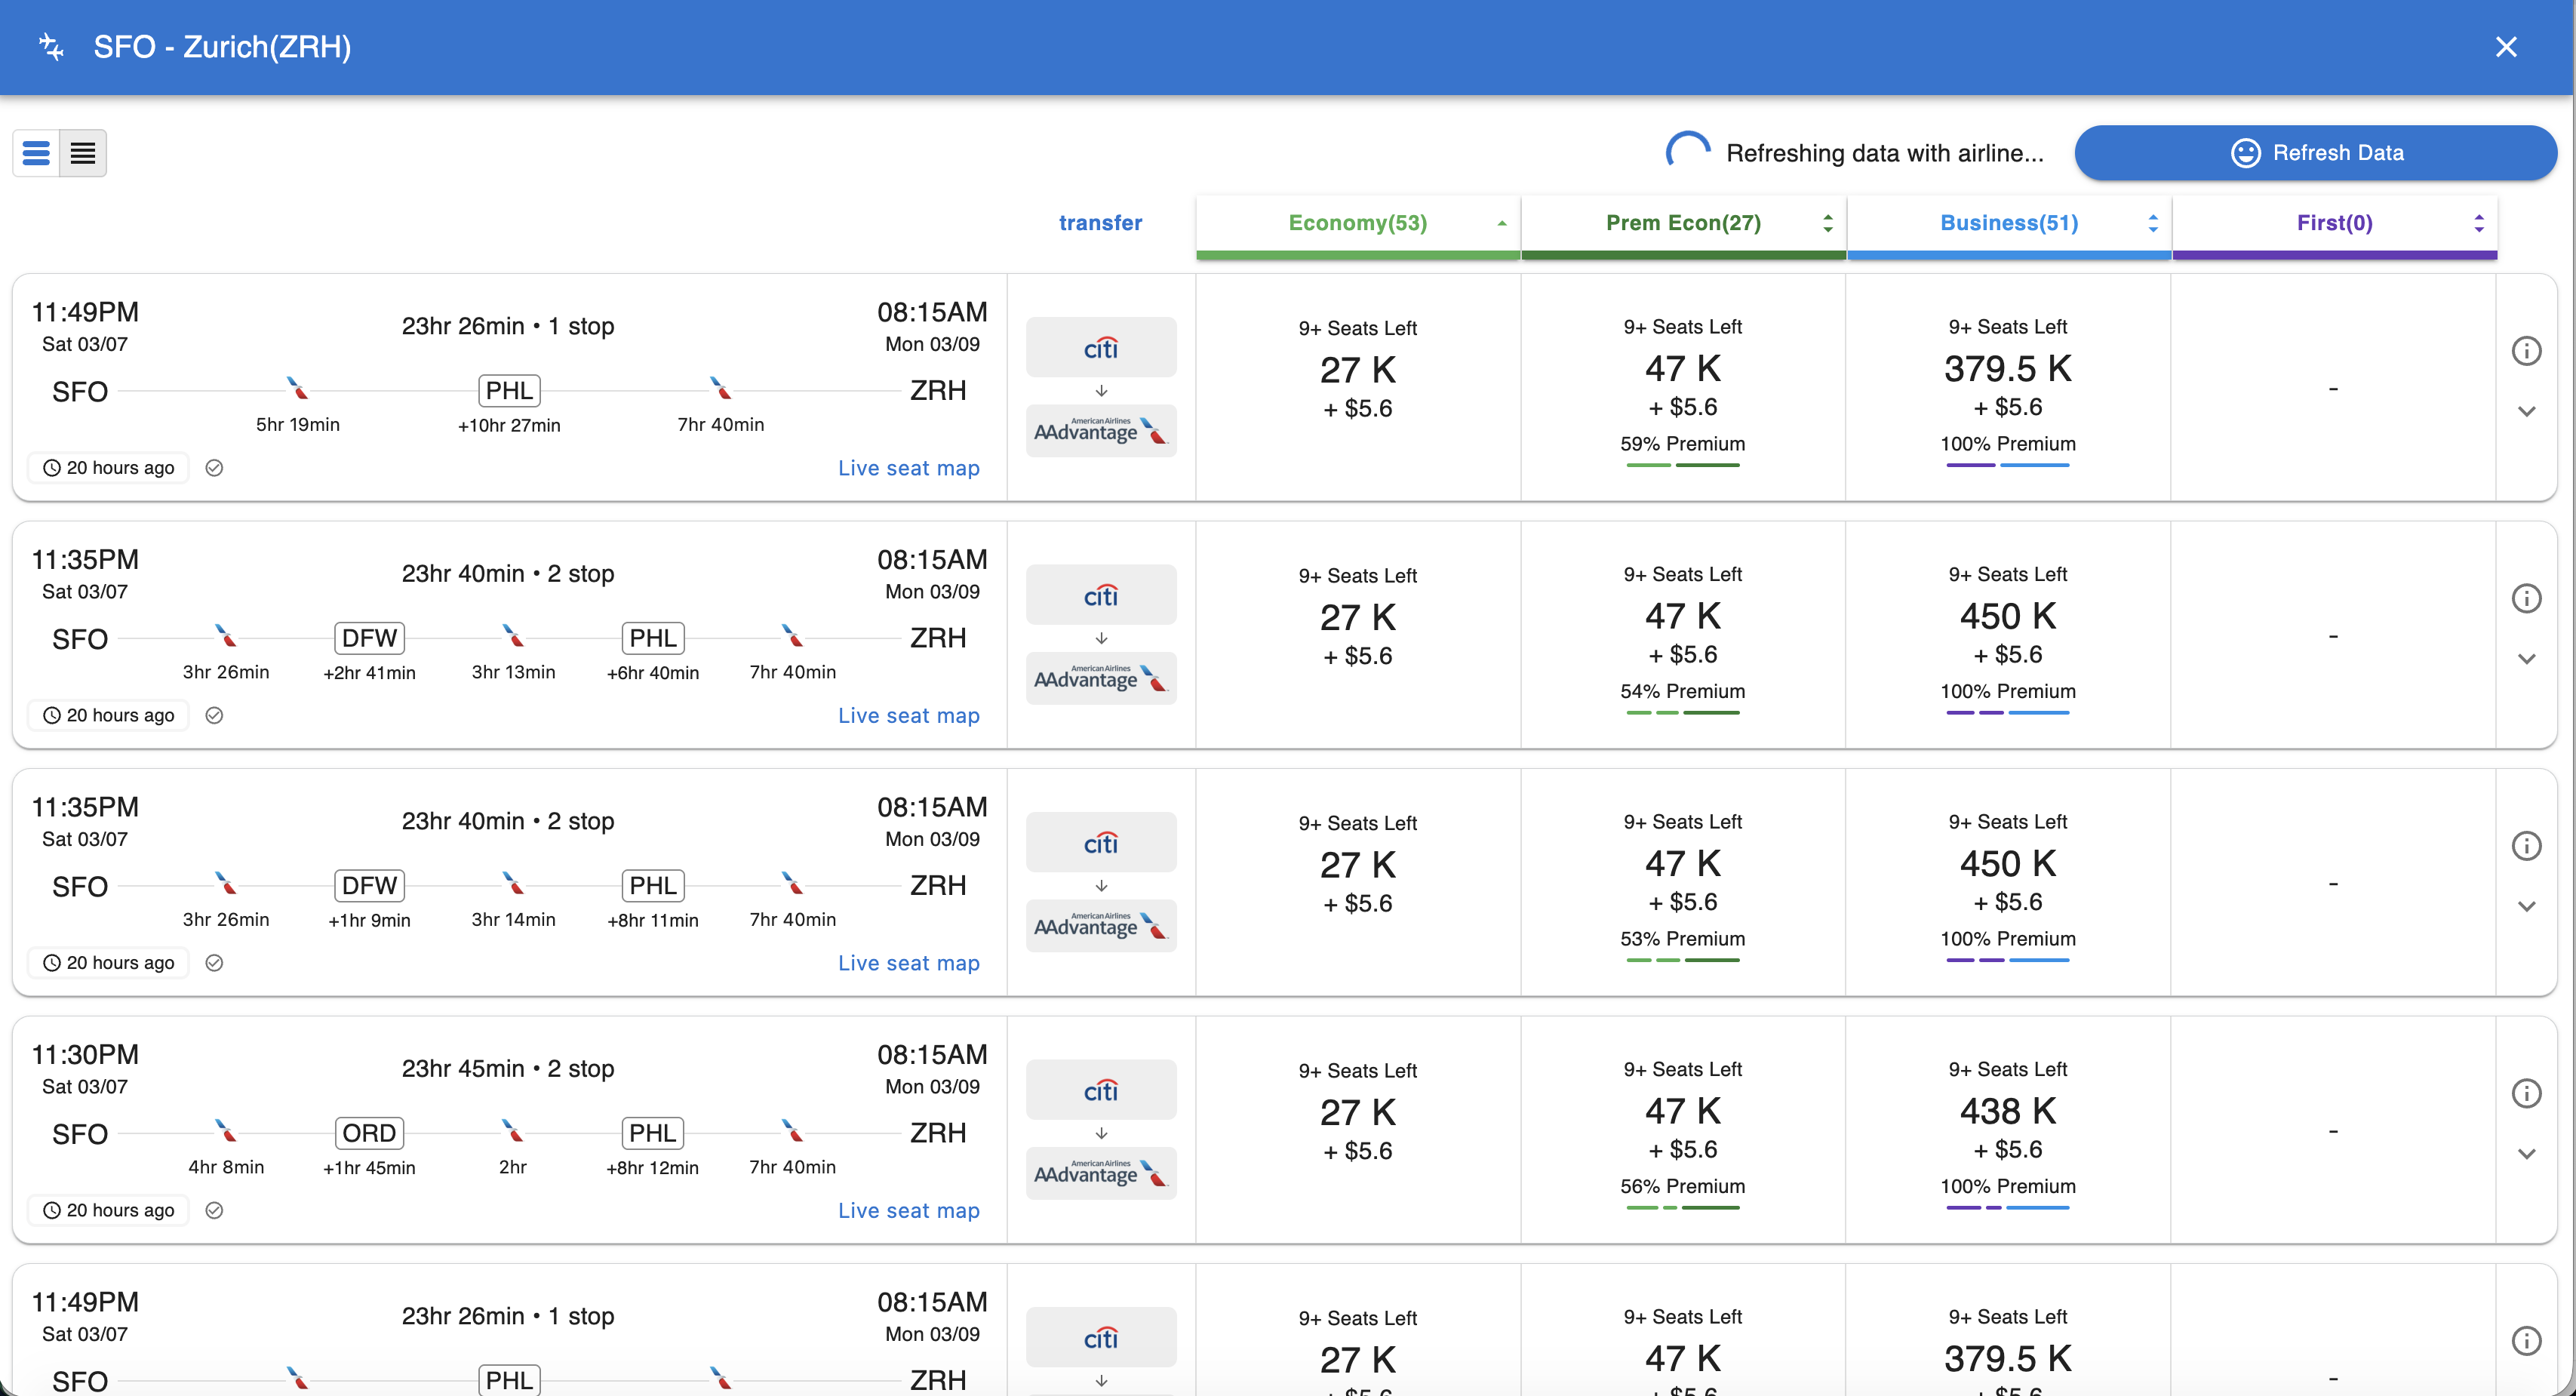Image resolution: width=2576 pixels, height=1396 pixels.
Task: Select 47 K fare with 59% Premium
Action: tap(1683, 369)
